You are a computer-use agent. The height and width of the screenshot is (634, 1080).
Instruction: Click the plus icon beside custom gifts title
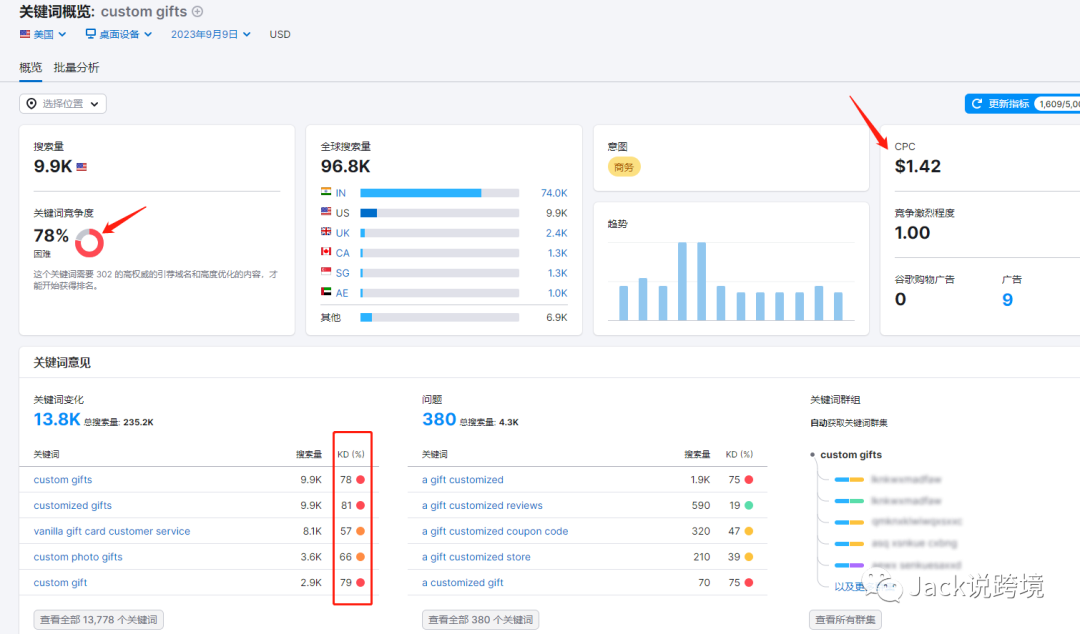pyautogui.click(x=198, y=12)
